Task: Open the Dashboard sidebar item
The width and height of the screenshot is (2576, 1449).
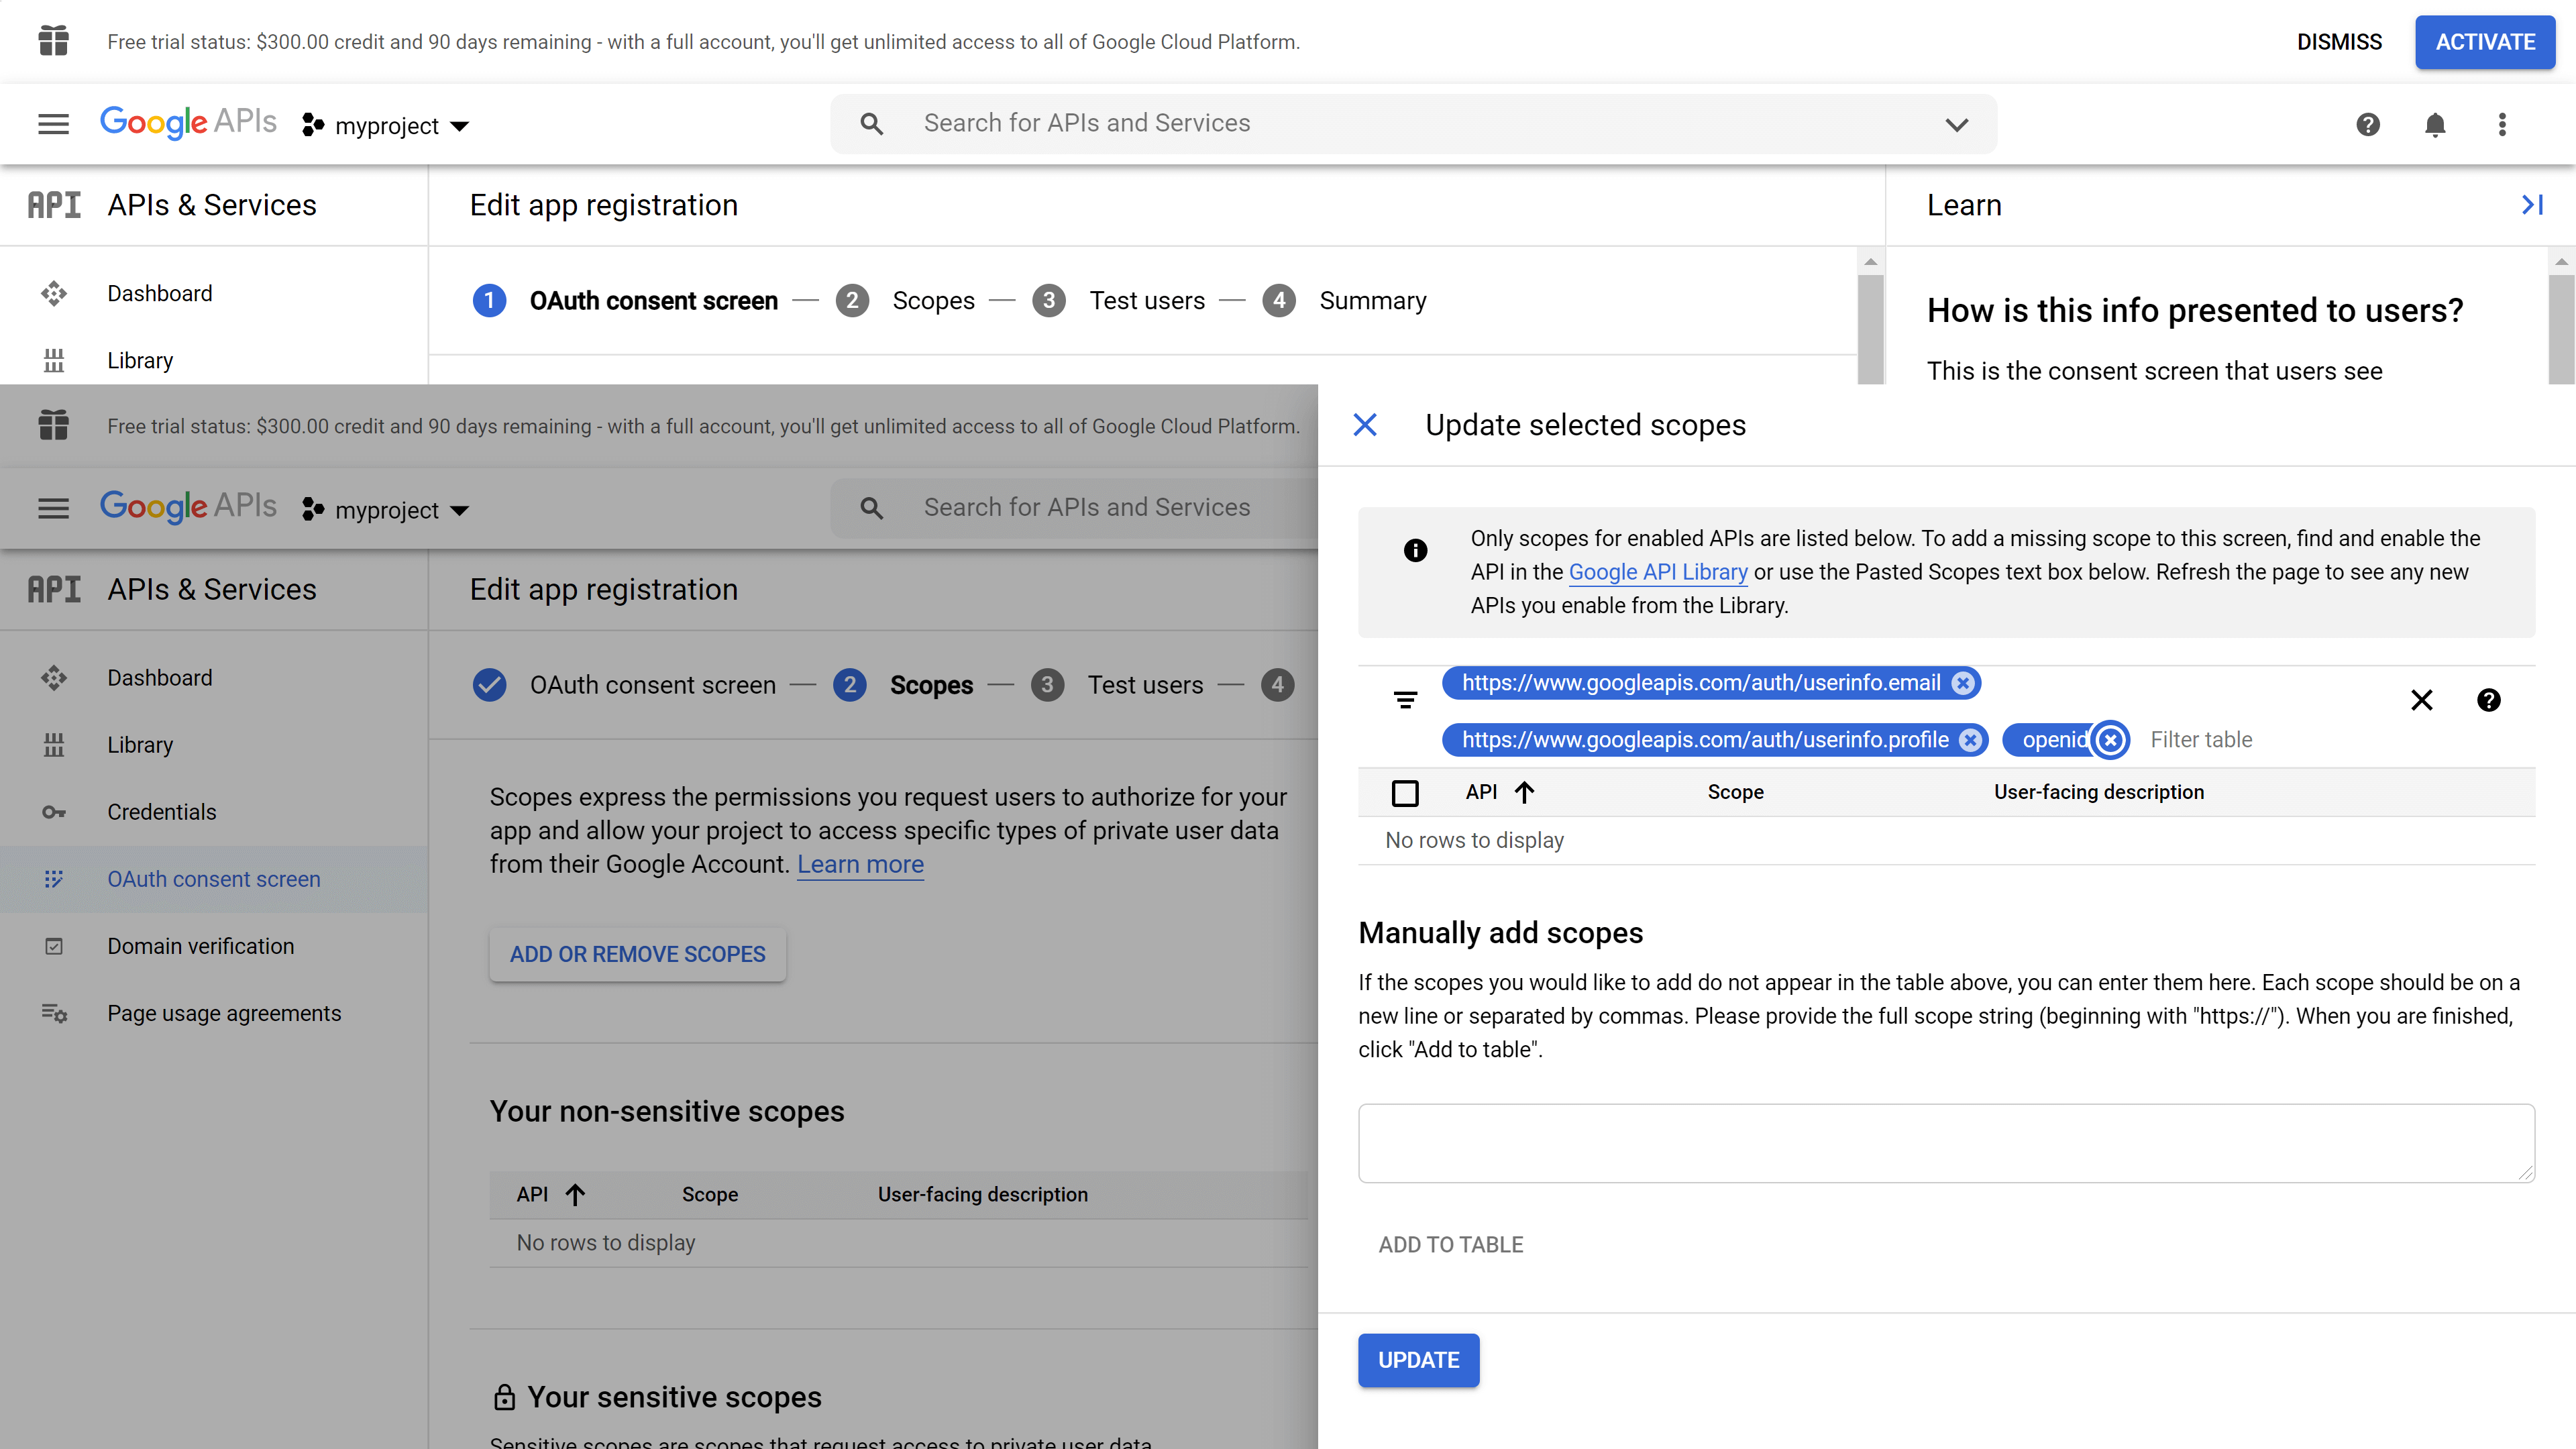Action: (159, 293)
